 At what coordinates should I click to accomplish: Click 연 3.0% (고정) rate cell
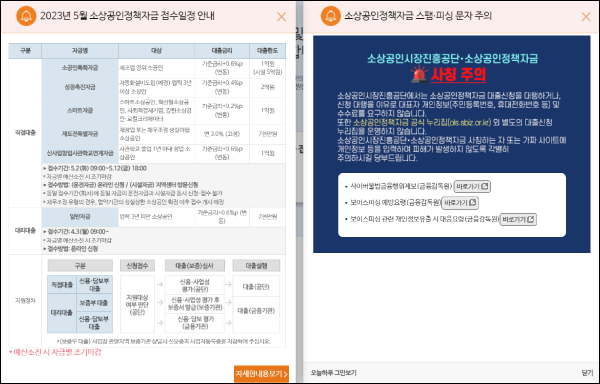pyautogui.click(x=222, y=134)
